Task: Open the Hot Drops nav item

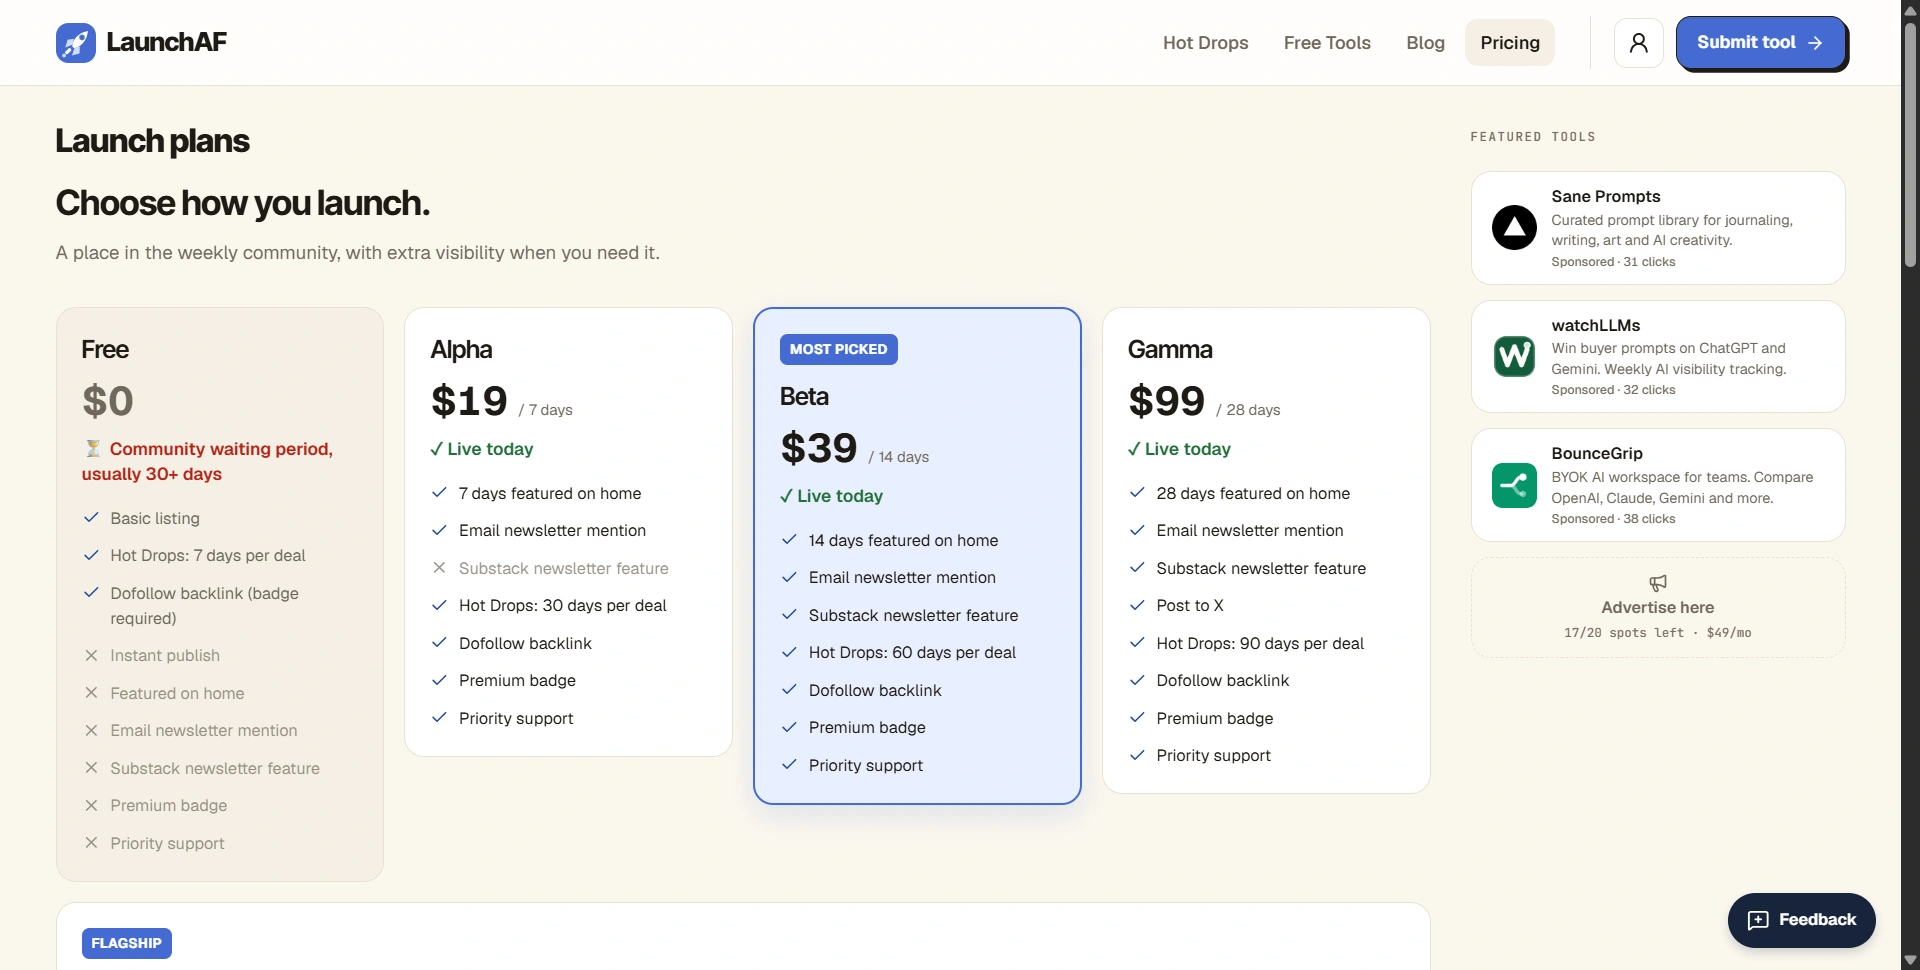Action: (x=1205, y=43)
